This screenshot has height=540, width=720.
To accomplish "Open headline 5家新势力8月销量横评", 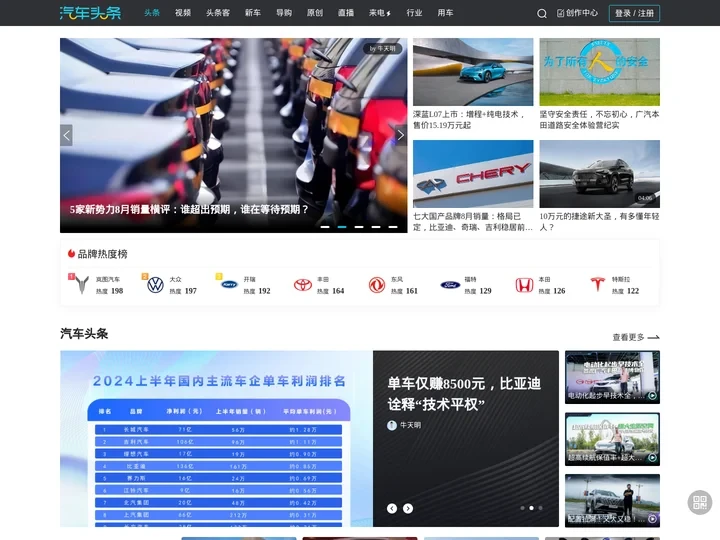I will pos(189,209).
